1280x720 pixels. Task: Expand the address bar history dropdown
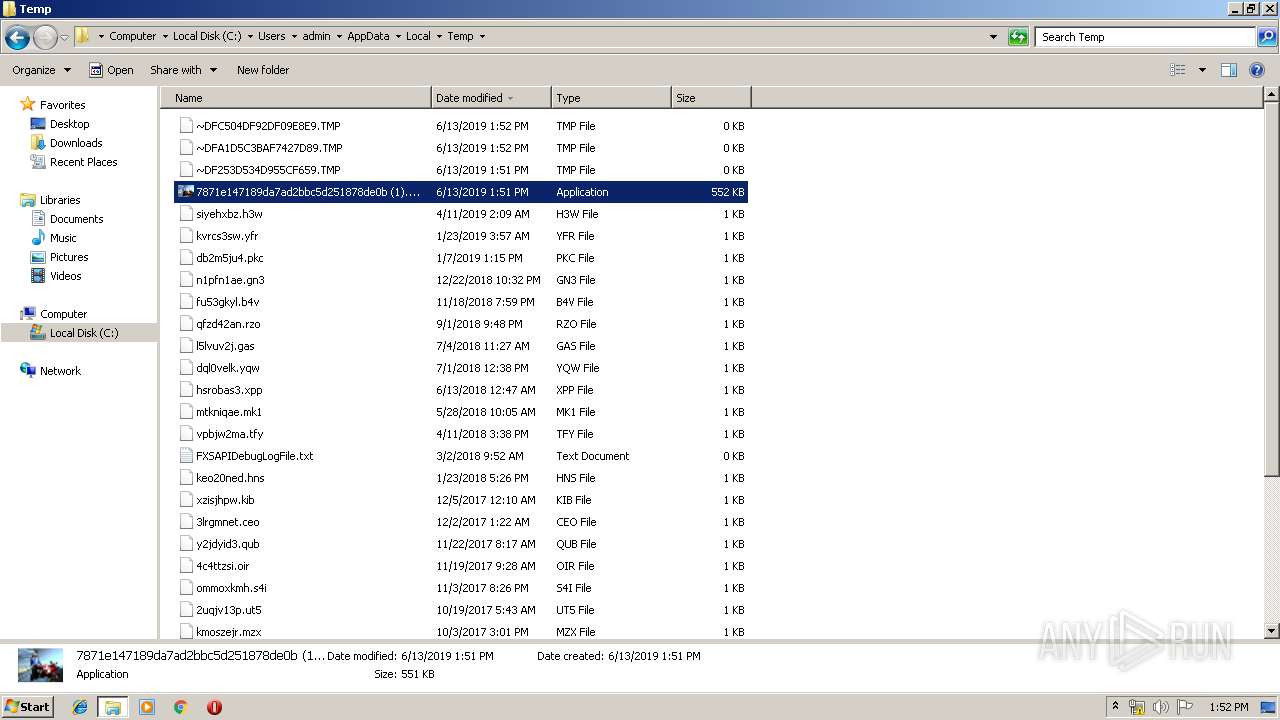click(x=993, y=37)
